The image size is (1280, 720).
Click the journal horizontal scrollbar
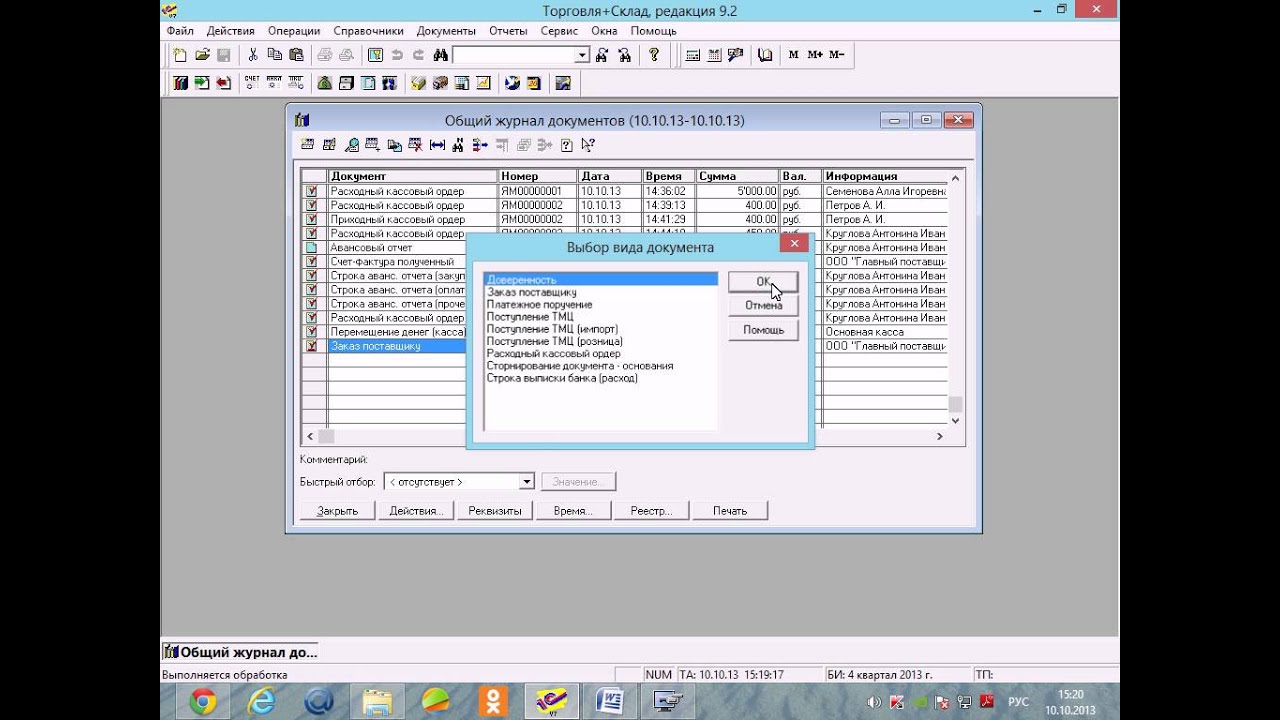pos(625,437)
